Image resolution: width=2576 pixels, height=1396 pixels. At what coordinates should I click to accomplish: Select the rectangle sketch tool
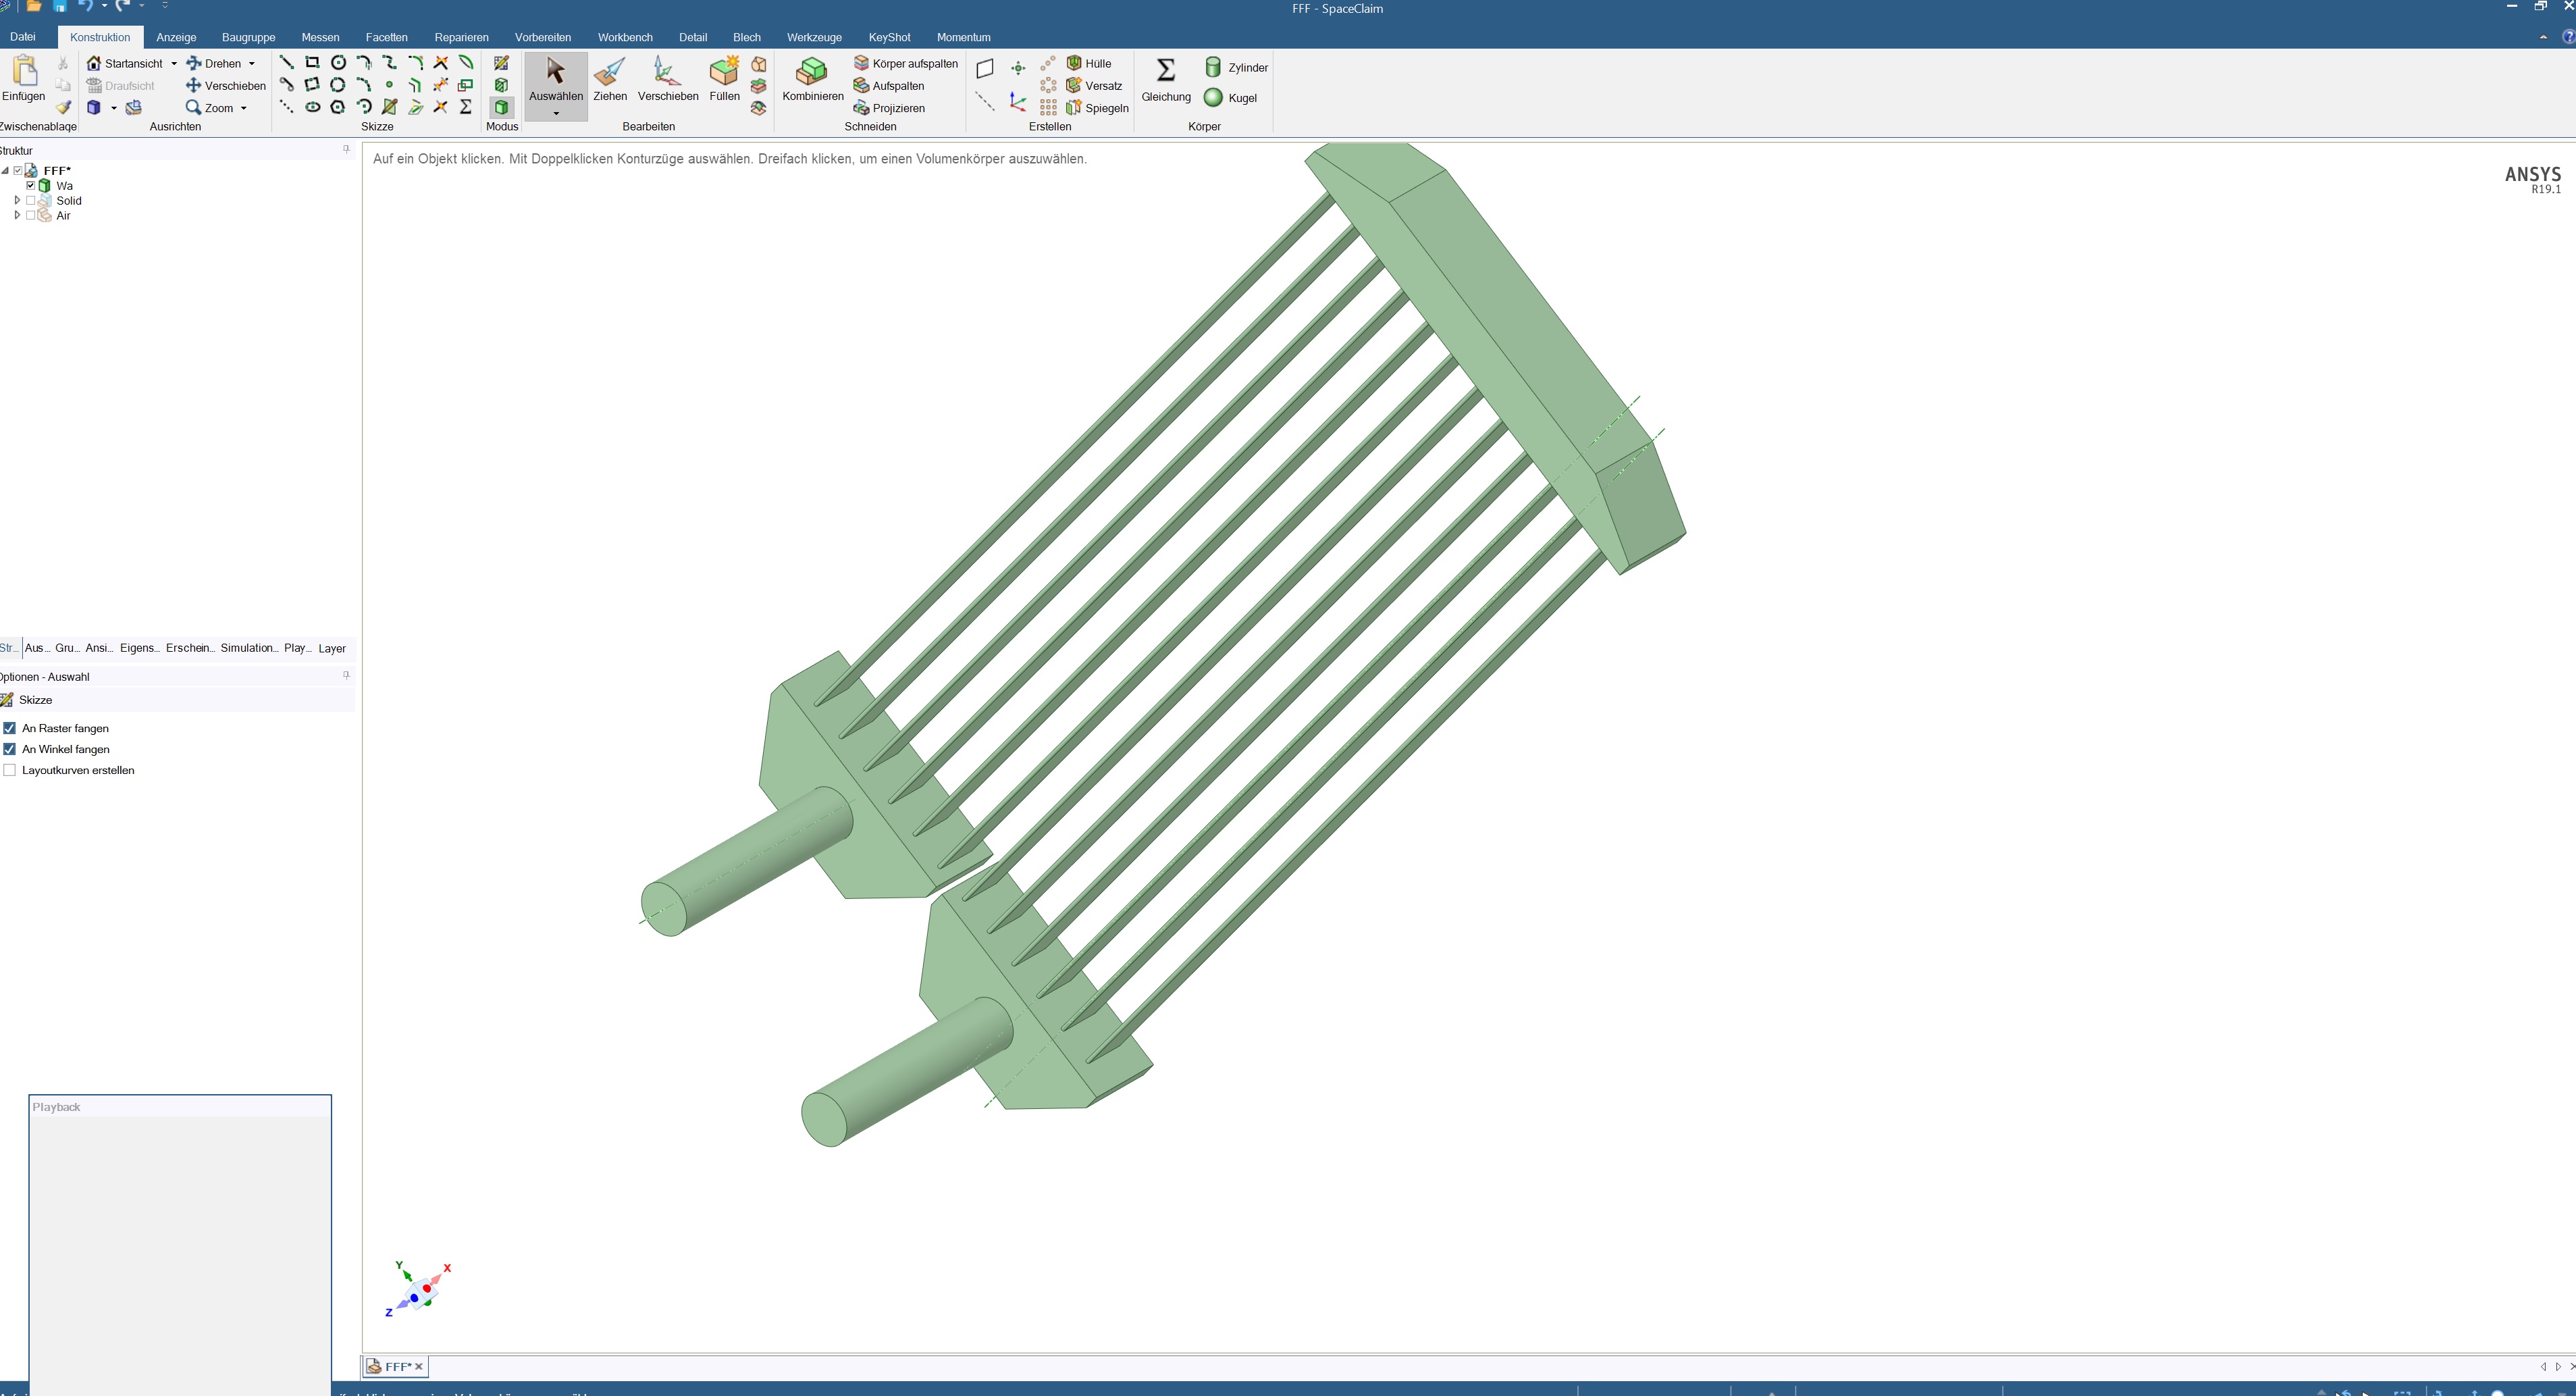pos(312,63)
